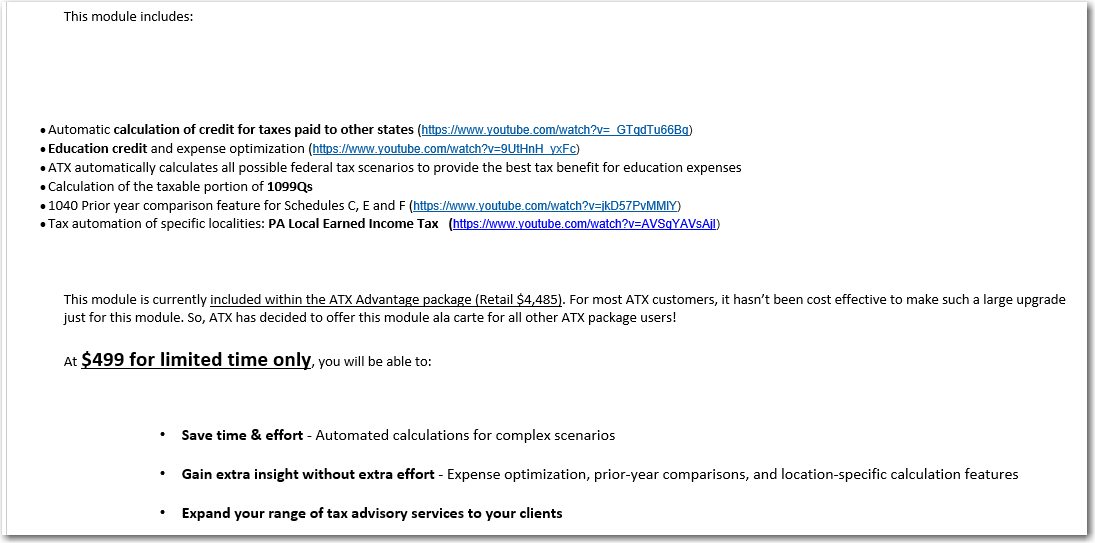Click the bold "PA Local Earned Income Tax" text
Viewport: 1095px width, 543px height.
click(353, 224)
